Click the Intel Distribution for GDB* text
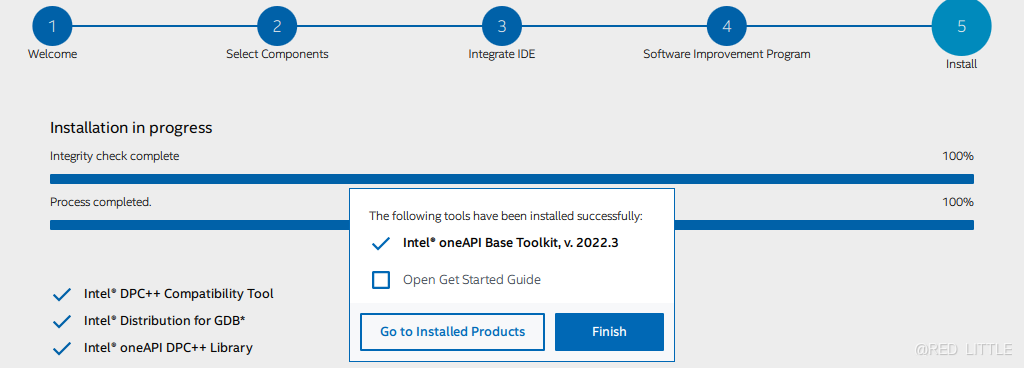 point(164,320)
